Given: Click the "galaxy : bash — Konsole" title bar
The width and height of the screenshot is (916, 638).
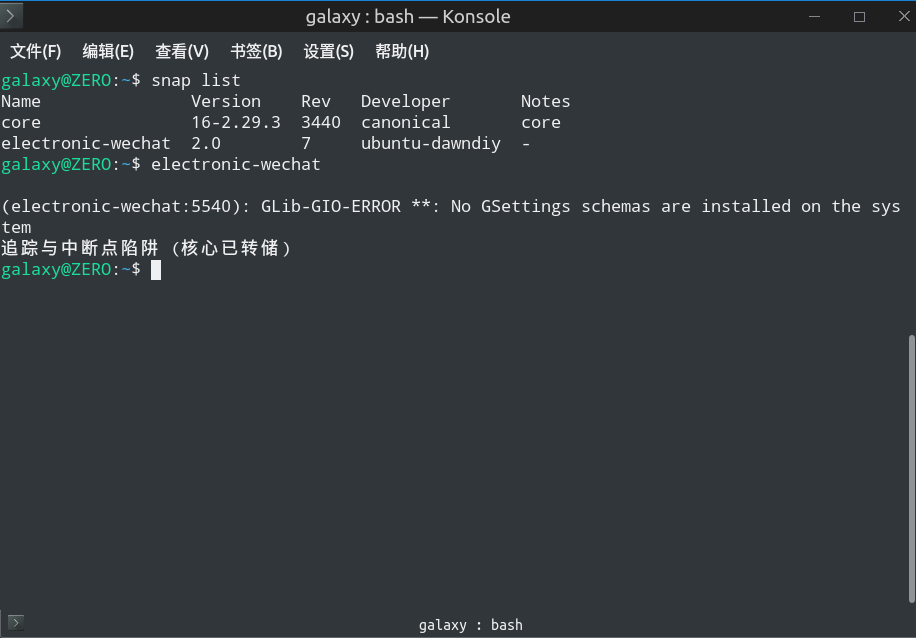Looking at the screenshot, I should pyautogui.click(x=408, y=16).
